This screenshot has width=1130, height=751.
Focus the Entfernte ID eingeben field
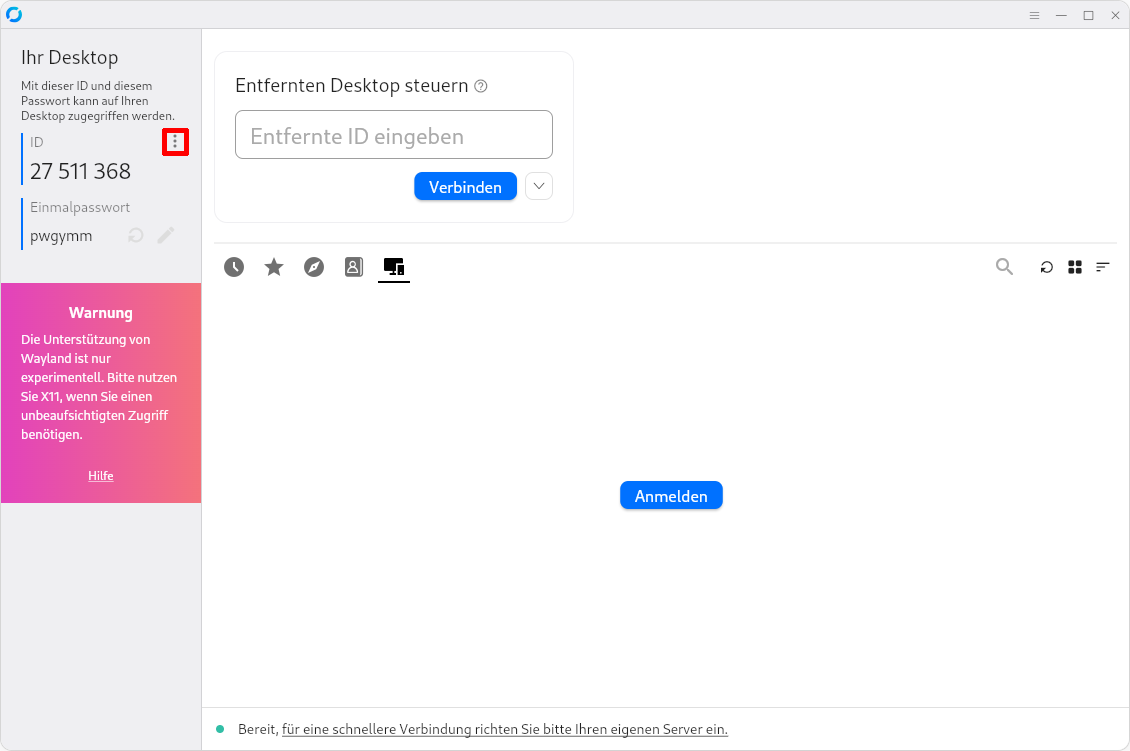tap(393, 135)
